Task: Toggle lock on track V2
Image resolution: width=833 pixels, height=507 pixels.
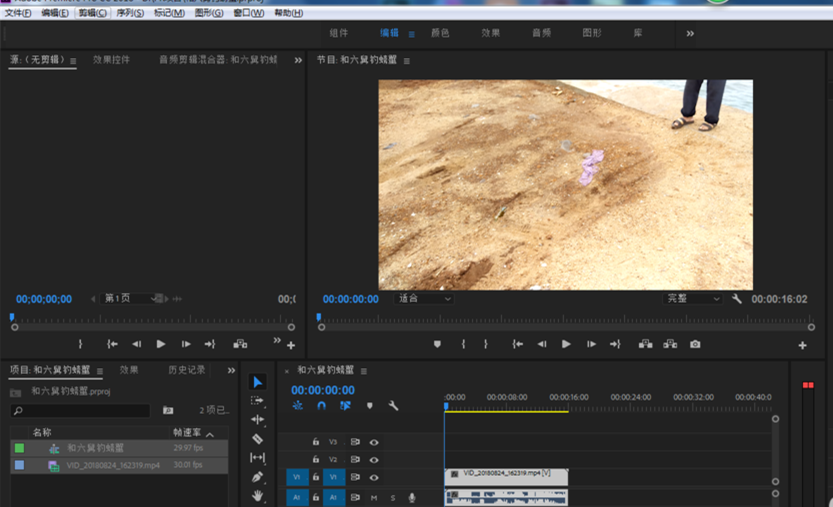Action: pos(316,459)
